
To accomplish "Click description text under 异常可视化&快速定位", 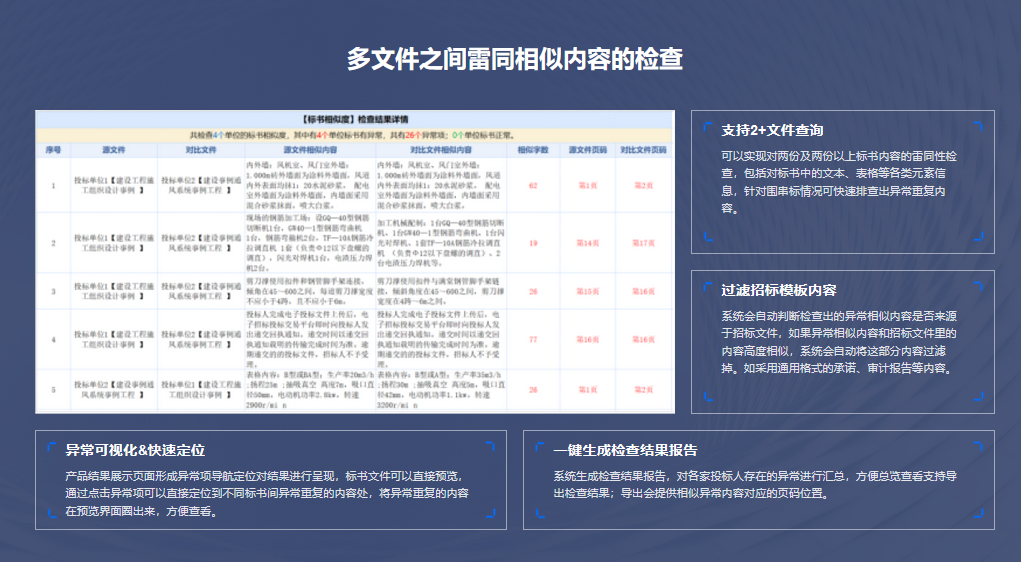I will point(267,494).
